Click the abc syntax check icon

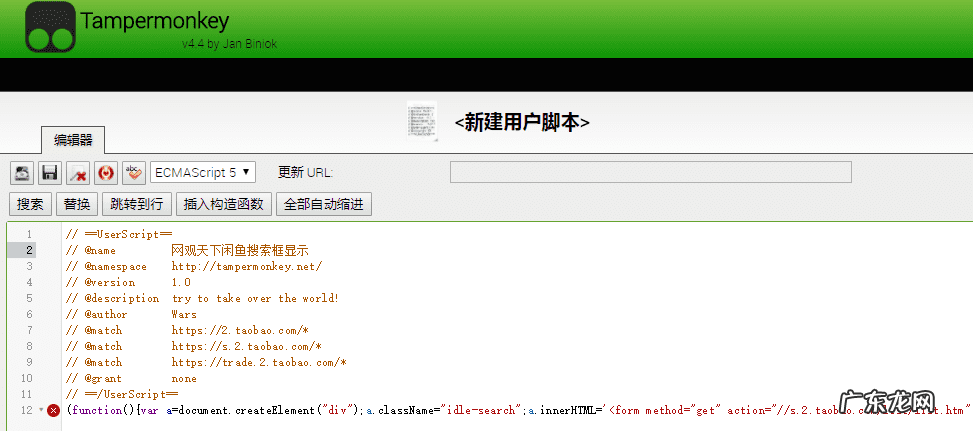point(134,172)
